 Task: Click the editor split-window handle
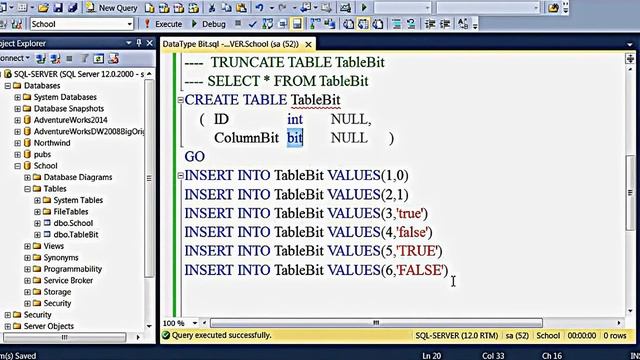point(630,58)
